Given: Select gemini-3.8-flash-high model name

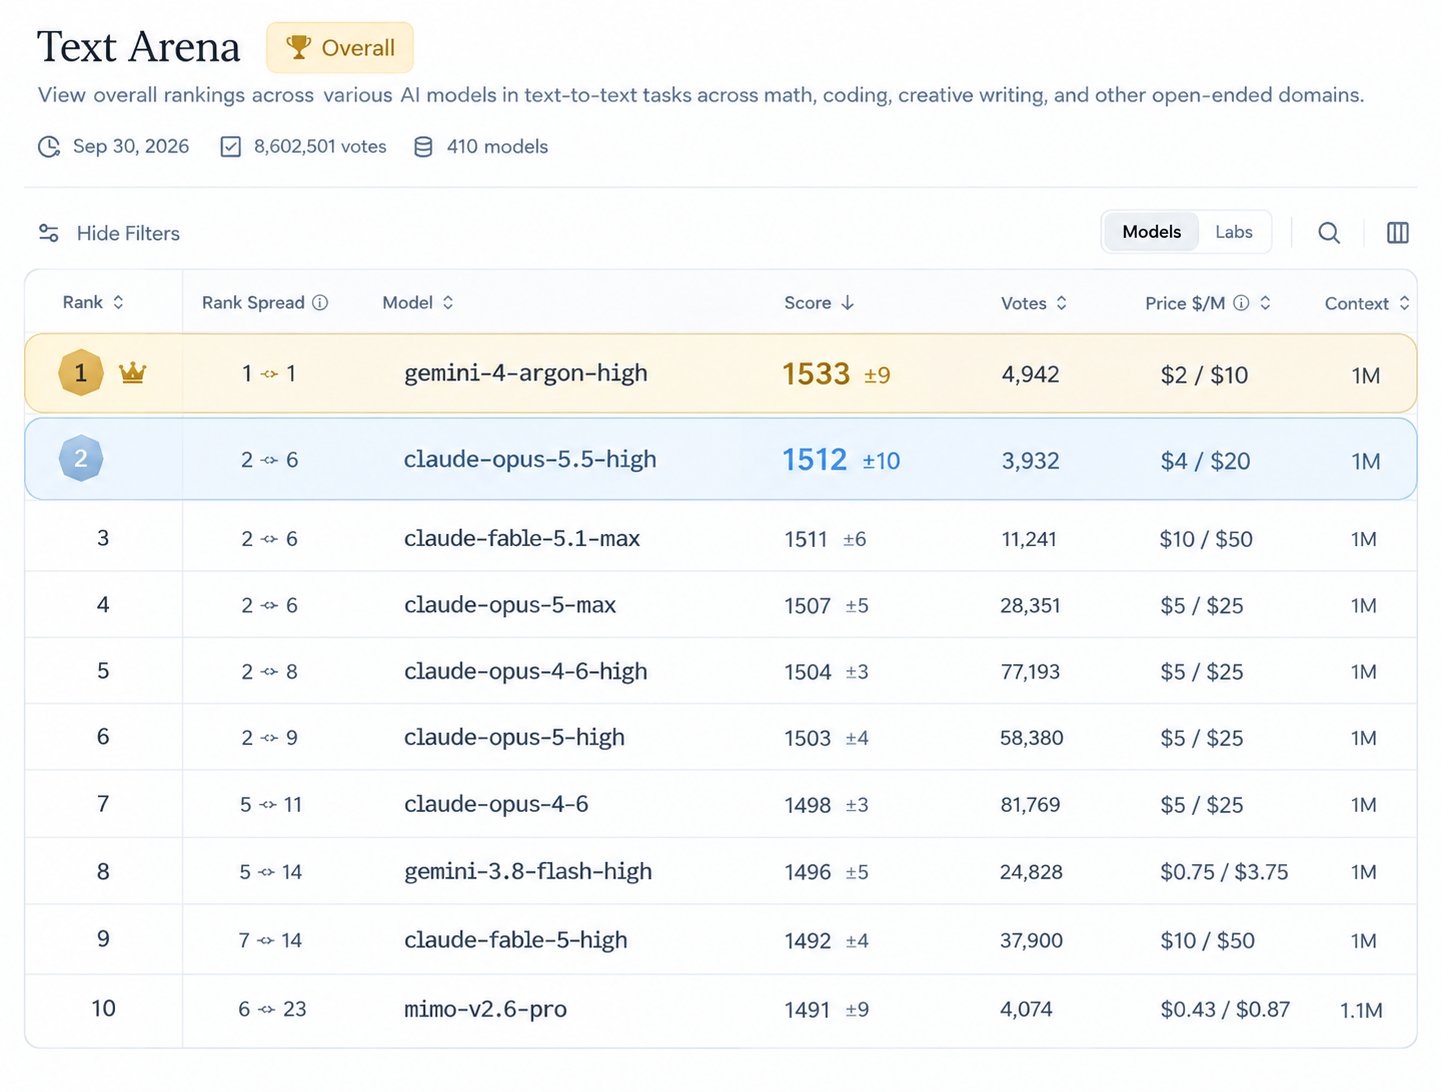Looking at the screenshot, I should pyautogui.click(x=528, y=871).
